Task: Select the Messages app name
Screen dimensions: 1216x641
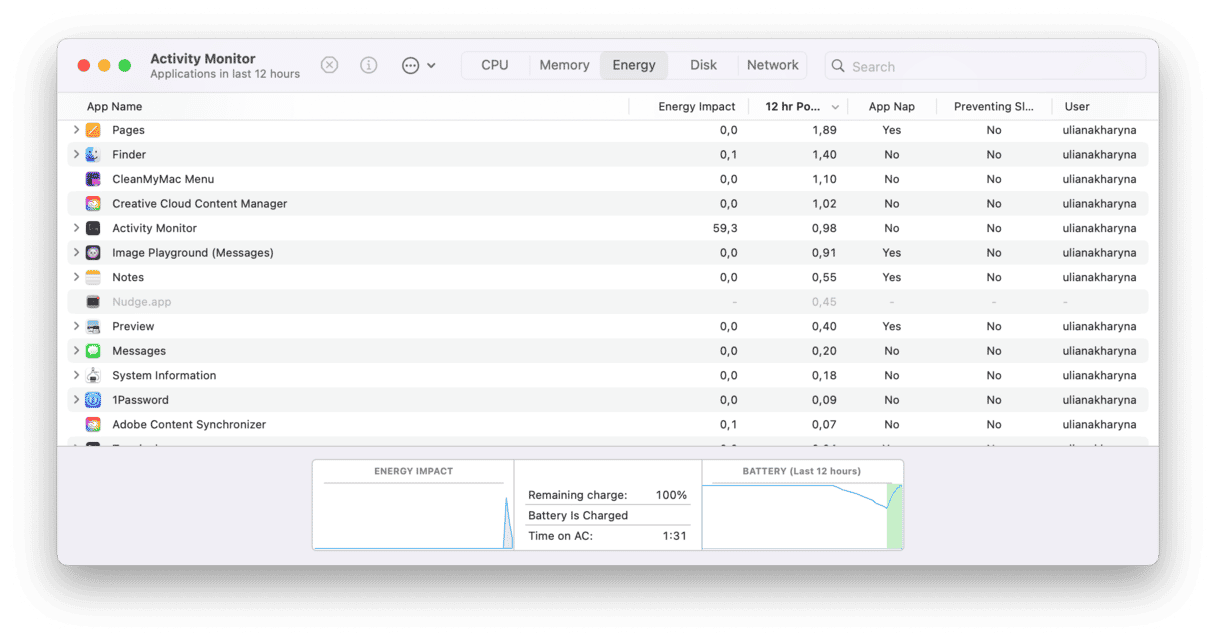Action: pos(139,351)
